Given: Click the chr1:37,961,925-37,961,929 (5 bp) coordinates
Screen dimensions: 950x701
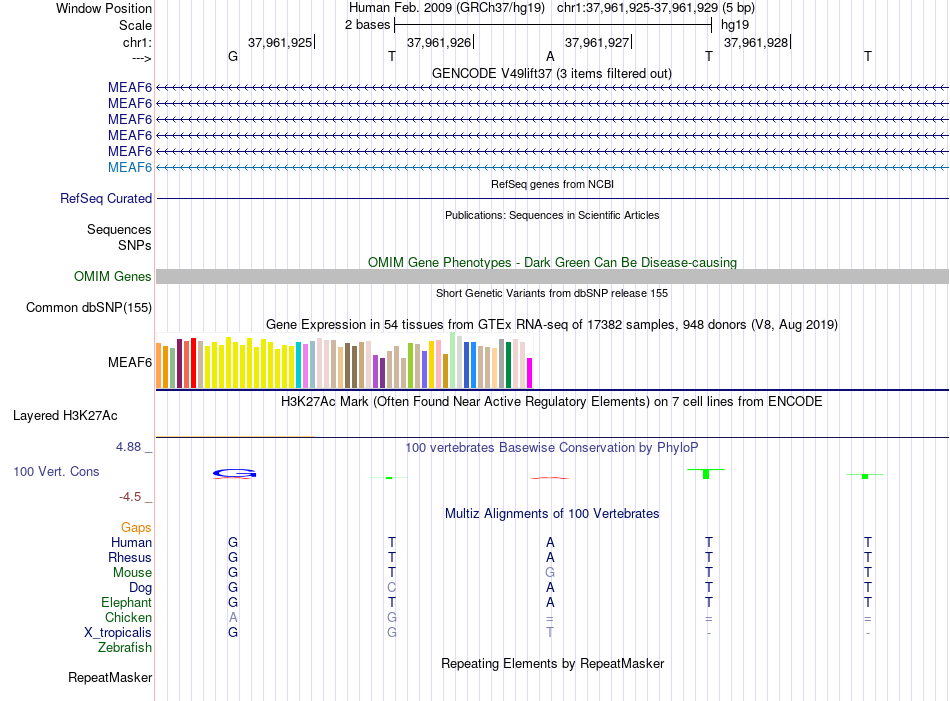Looking at the screenshot, I should [656, 8].
